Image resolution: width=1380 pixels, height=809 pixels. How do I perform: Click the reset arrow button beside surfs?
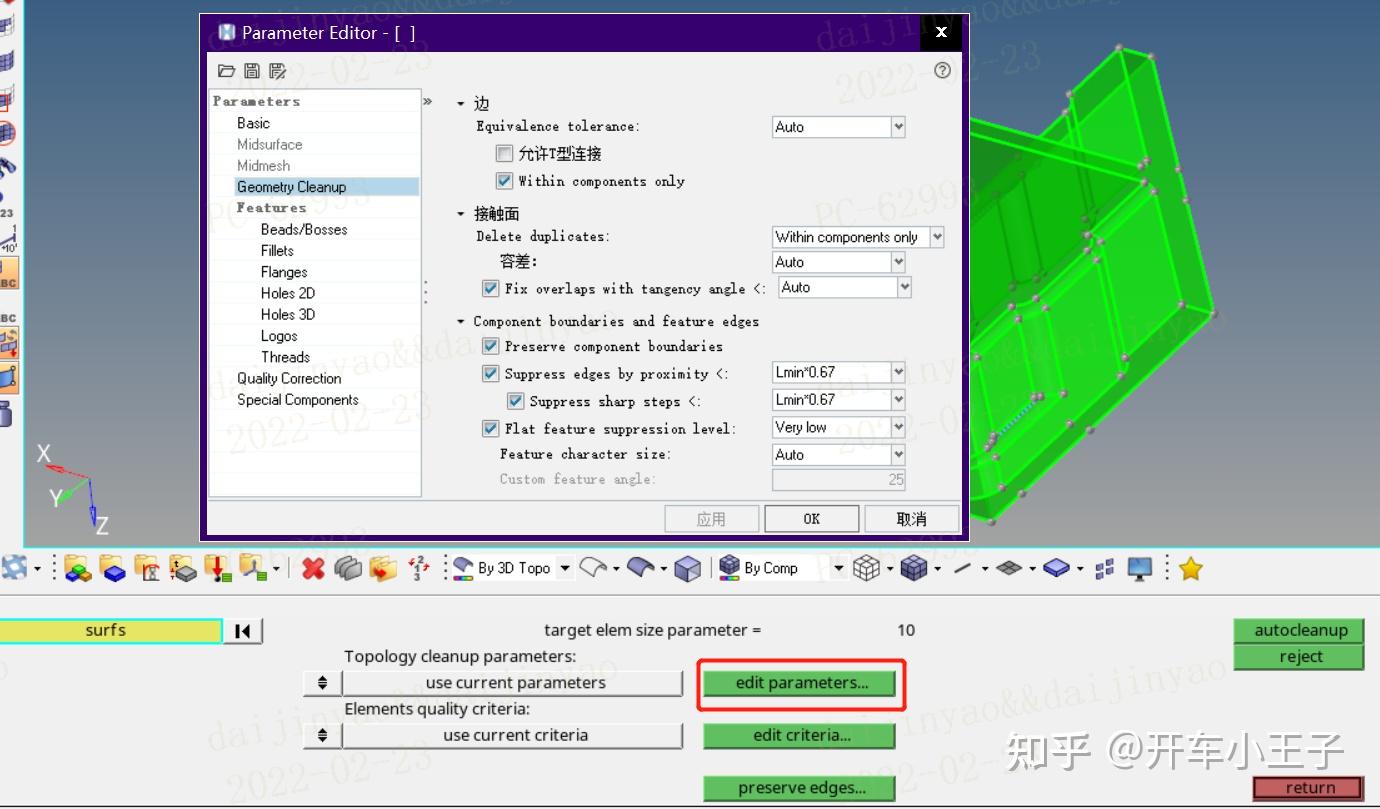tap(243, 631)
